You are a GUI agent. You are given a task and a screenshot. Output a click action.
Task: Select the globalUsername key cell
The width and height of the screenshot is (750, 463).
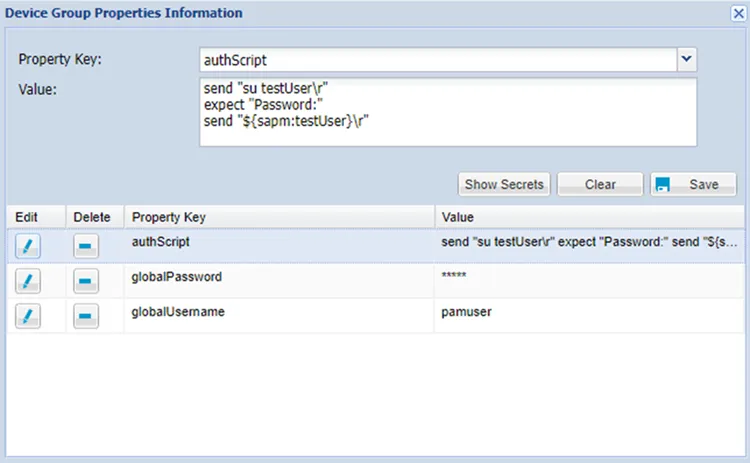[279, 316]
